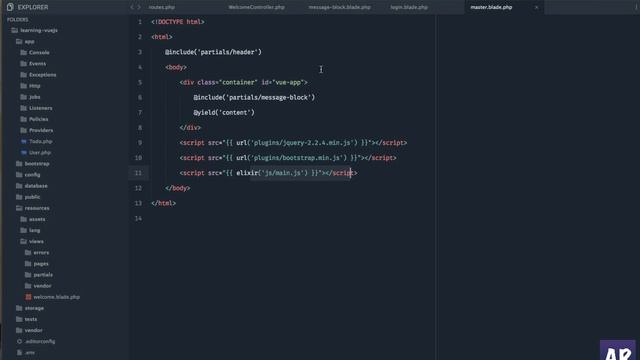Click the lang folder icon
Screen dimensions: 640x360
point(24,230)
